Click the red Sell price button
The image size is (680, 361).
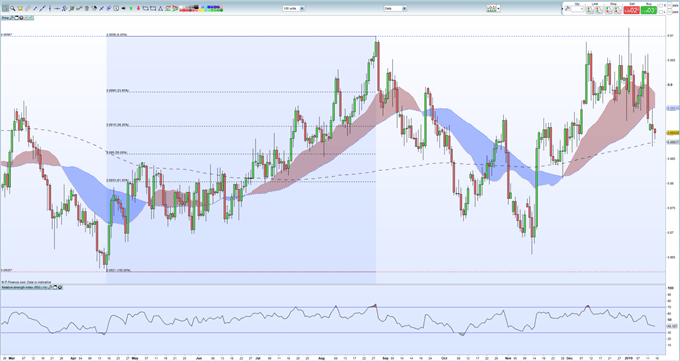coord(631,10)
